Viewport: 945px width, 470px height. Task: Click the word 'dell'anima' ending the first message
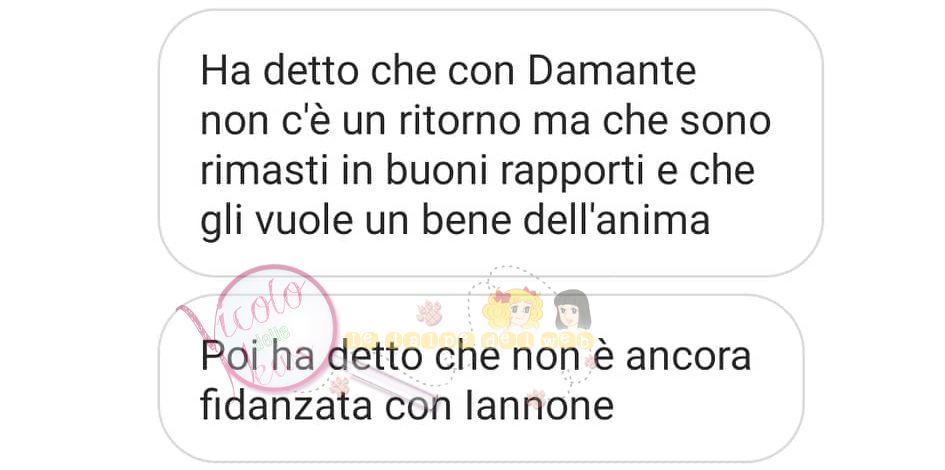(x=616, y=220)
